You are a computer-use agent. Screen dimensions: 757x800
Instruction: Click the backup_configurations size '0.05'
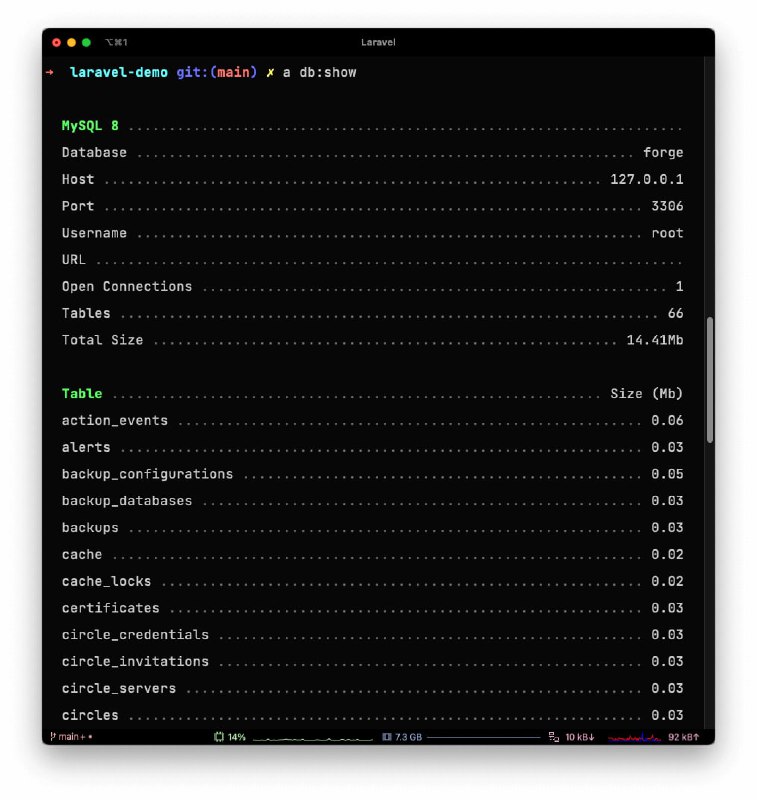point(667,474)
